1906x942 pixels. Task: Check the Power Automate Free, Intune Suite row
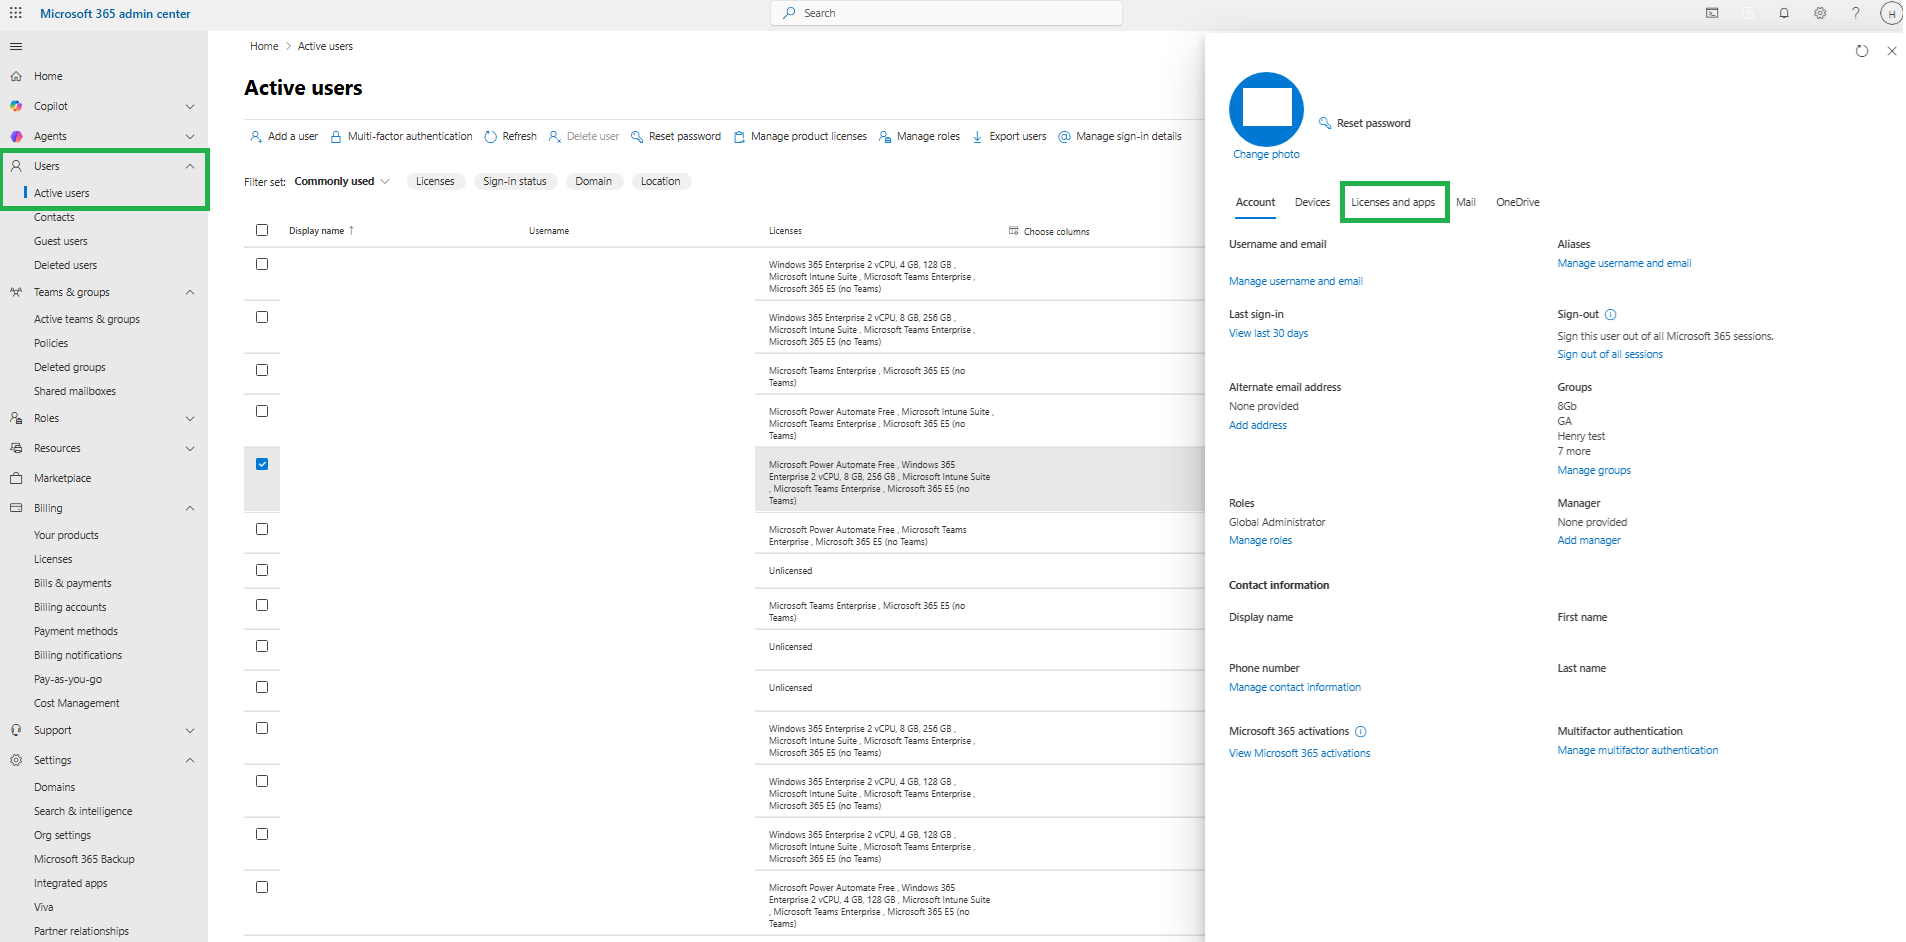tap(262, 411)
